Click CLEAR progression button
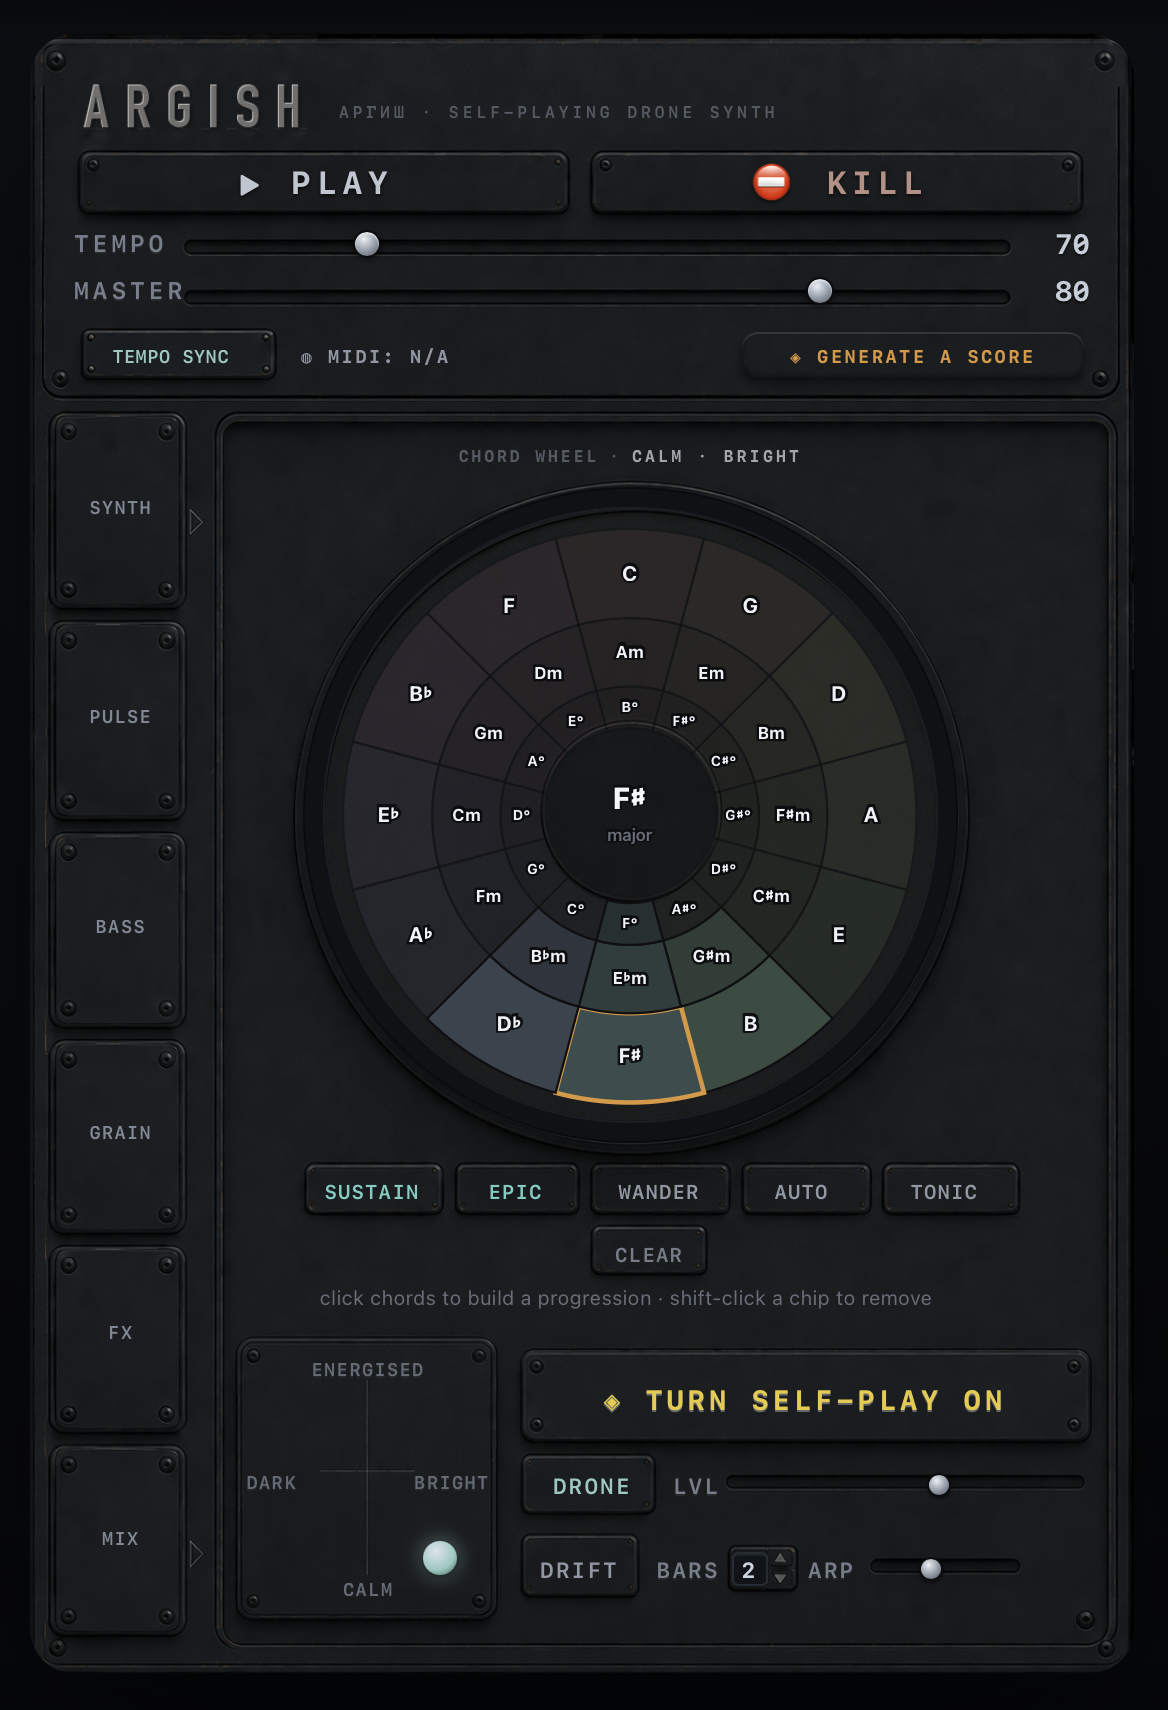The height and width of the screenshot is (1710, 1168). (x=649, y=1252)
